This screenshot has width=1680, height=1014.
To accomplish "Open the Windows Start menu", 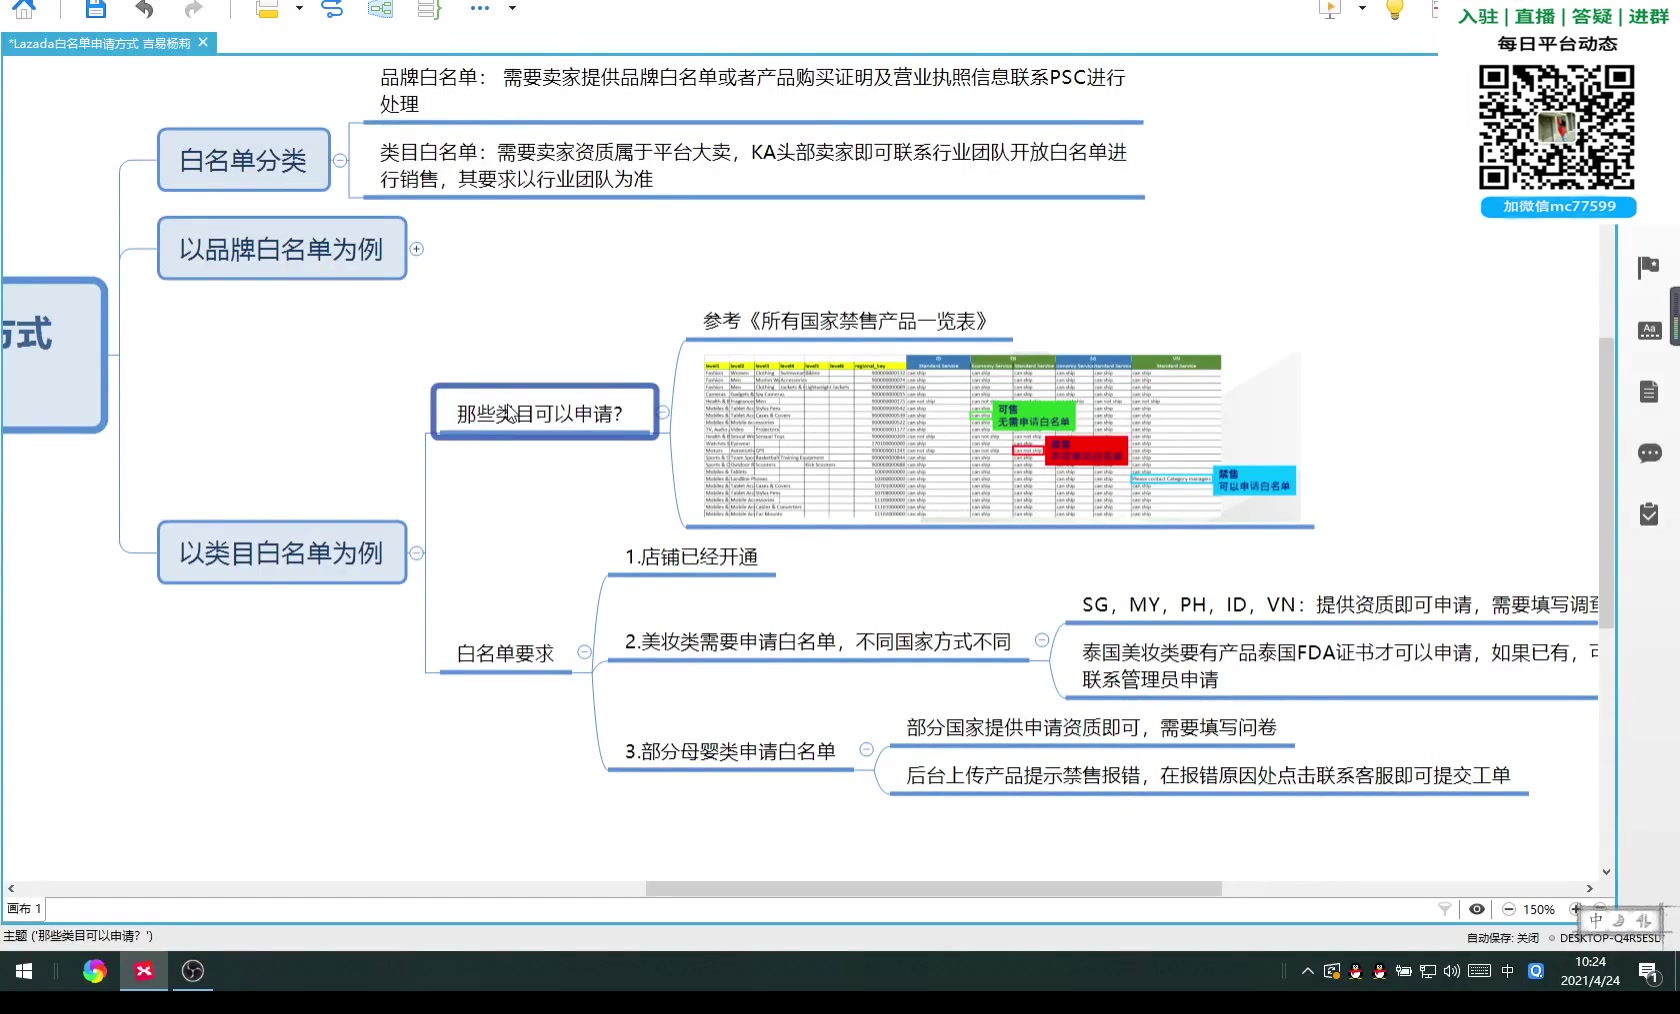I will tap(24, 971).
